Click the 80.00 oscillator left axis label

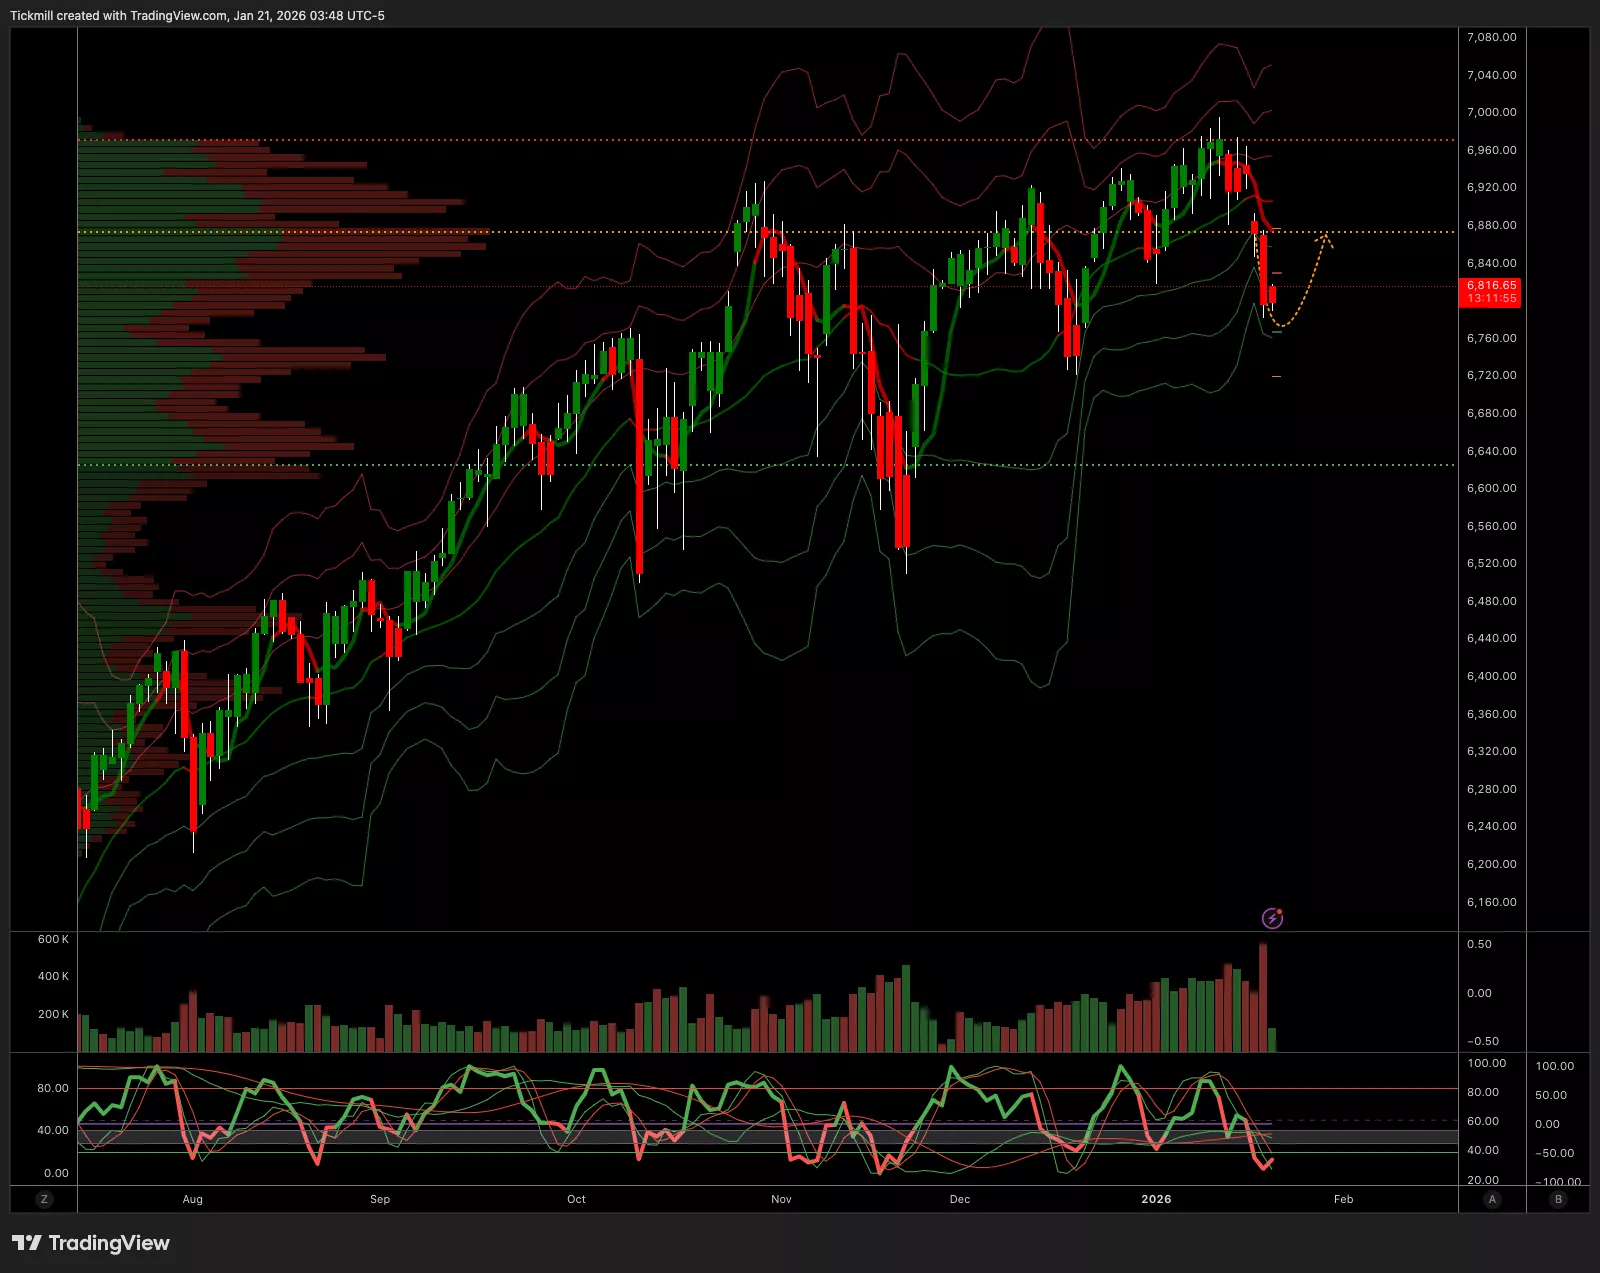(53, 1088)
